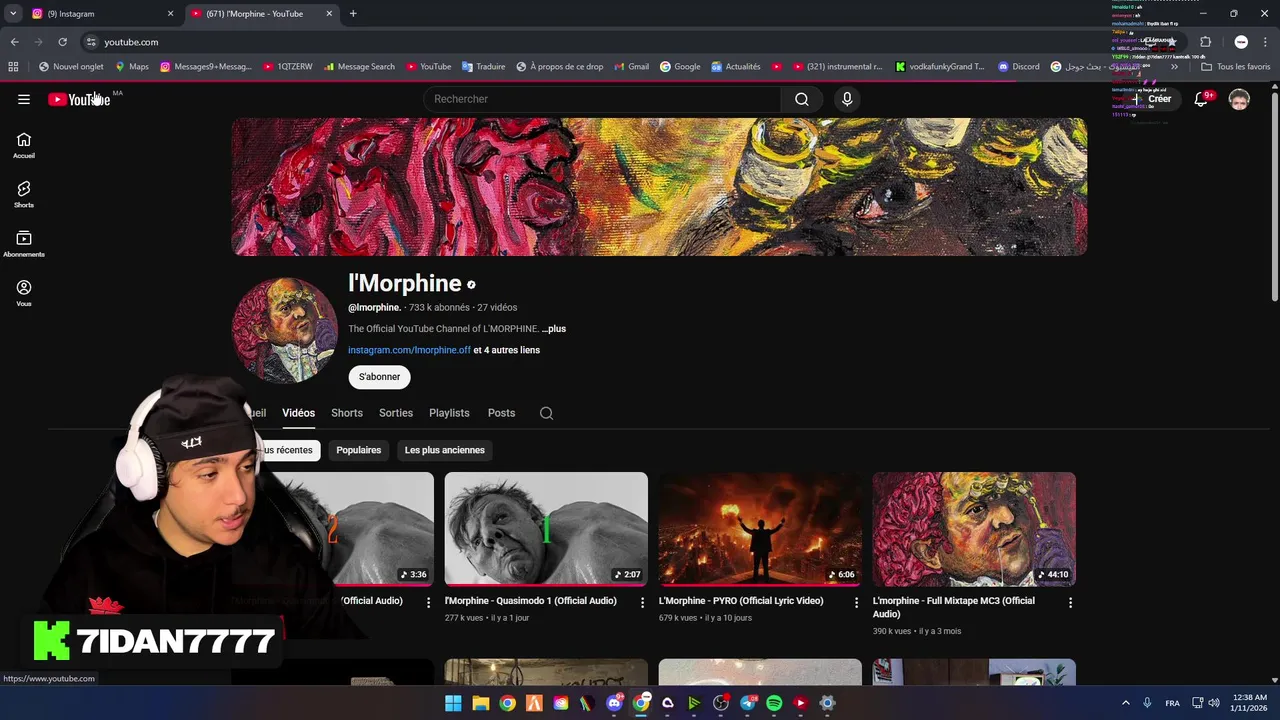This screenshot has height=720, width=1280.
Task: Expand channel description with ...plus
Action: coord(554,329)
